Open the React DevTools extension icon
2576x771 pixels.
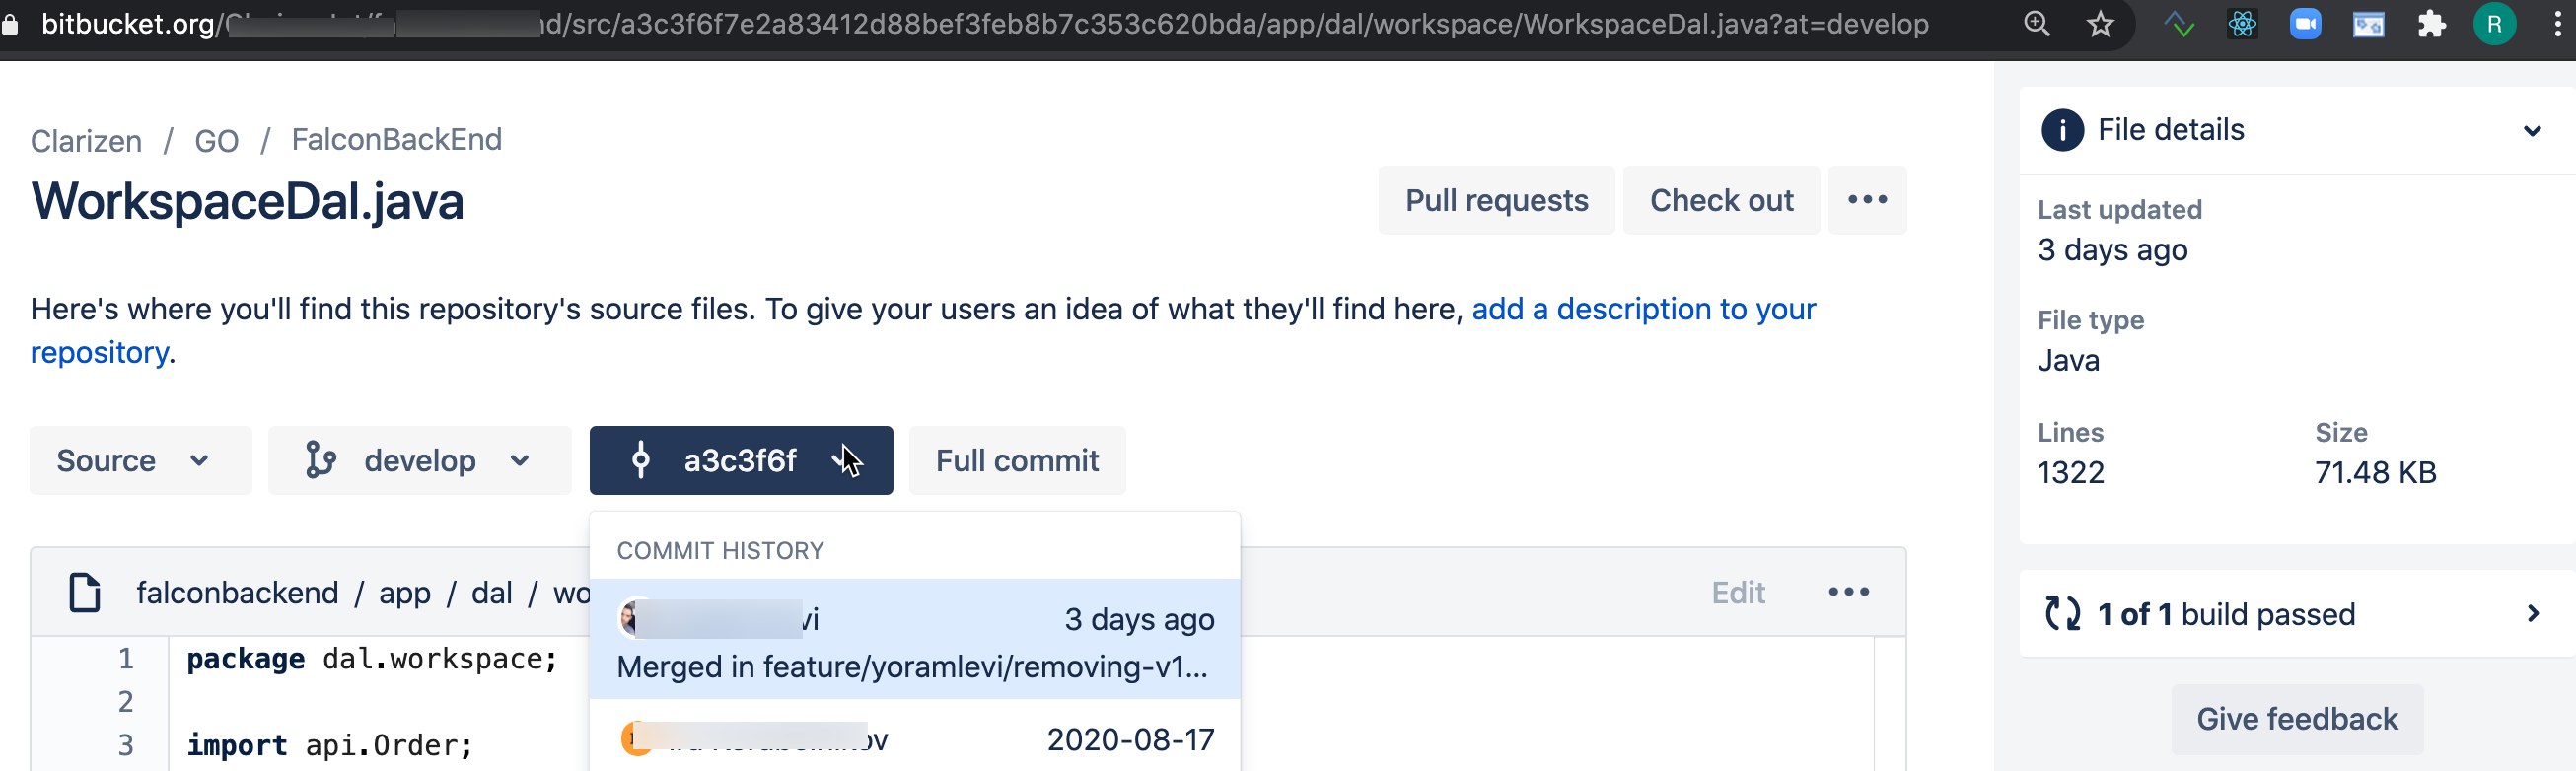coord(2242,24)
